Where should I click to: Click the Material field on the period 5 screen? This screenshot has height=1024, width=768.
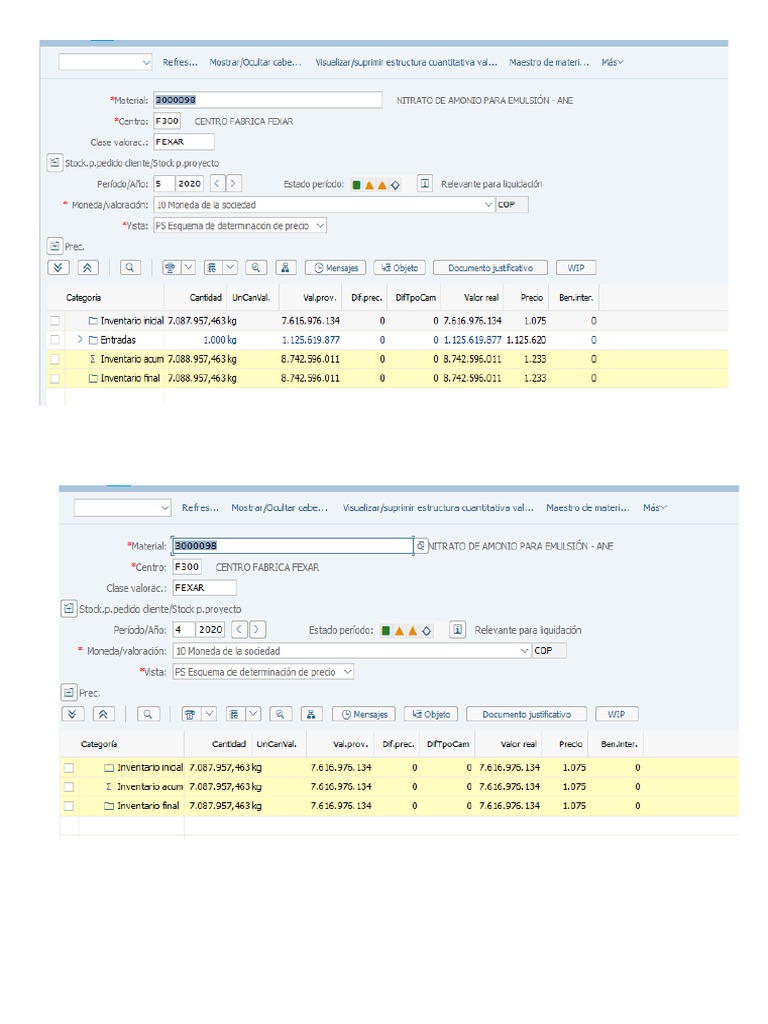point(266,100)
